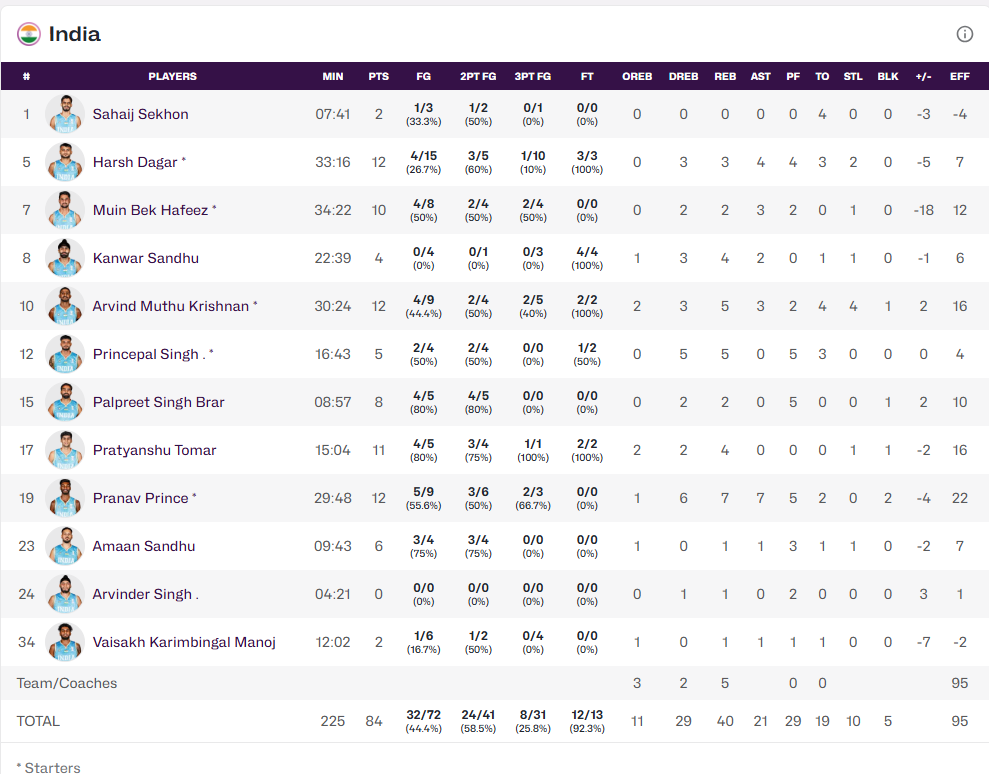Sort by the EFF column header
Viewport: 989px width, 774px height.
[959, 76]
